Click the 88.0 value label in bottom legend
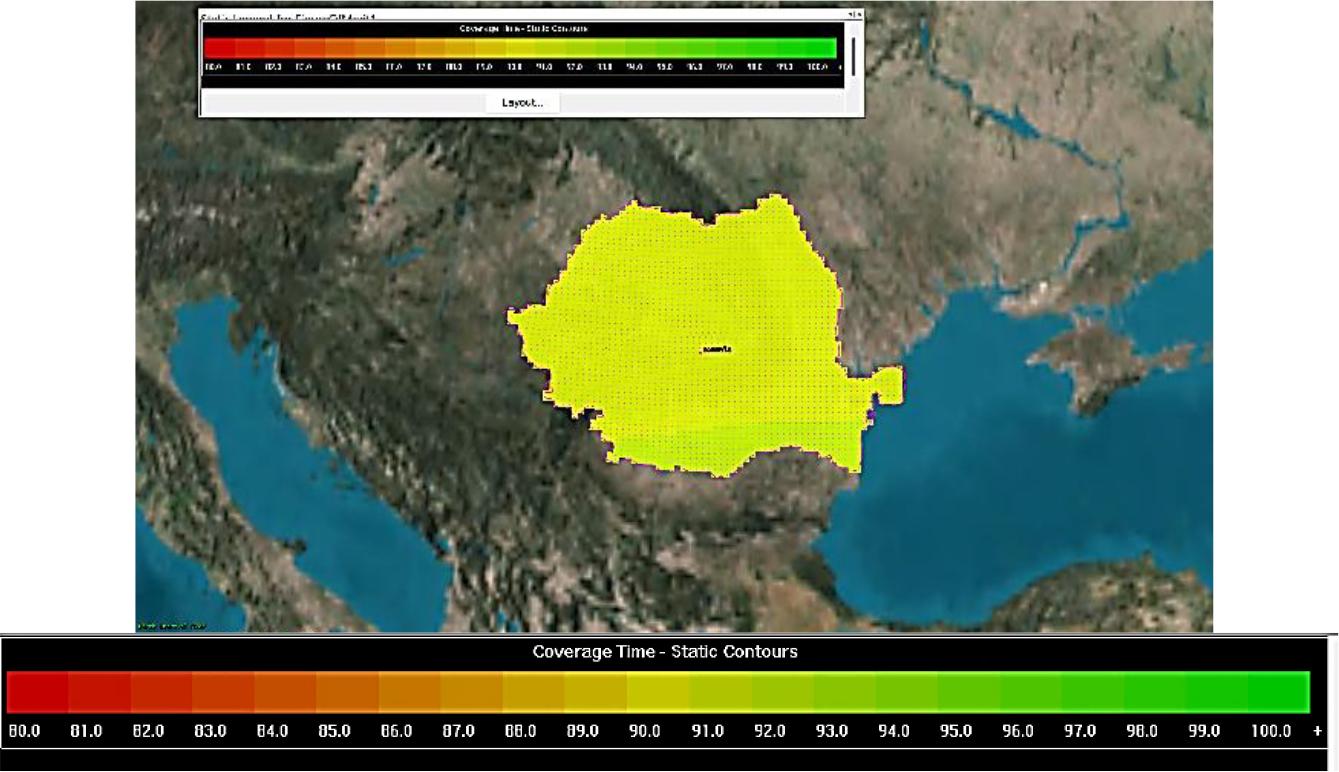The width and height of the screenshot is (1339, 772). pos(520,731)
